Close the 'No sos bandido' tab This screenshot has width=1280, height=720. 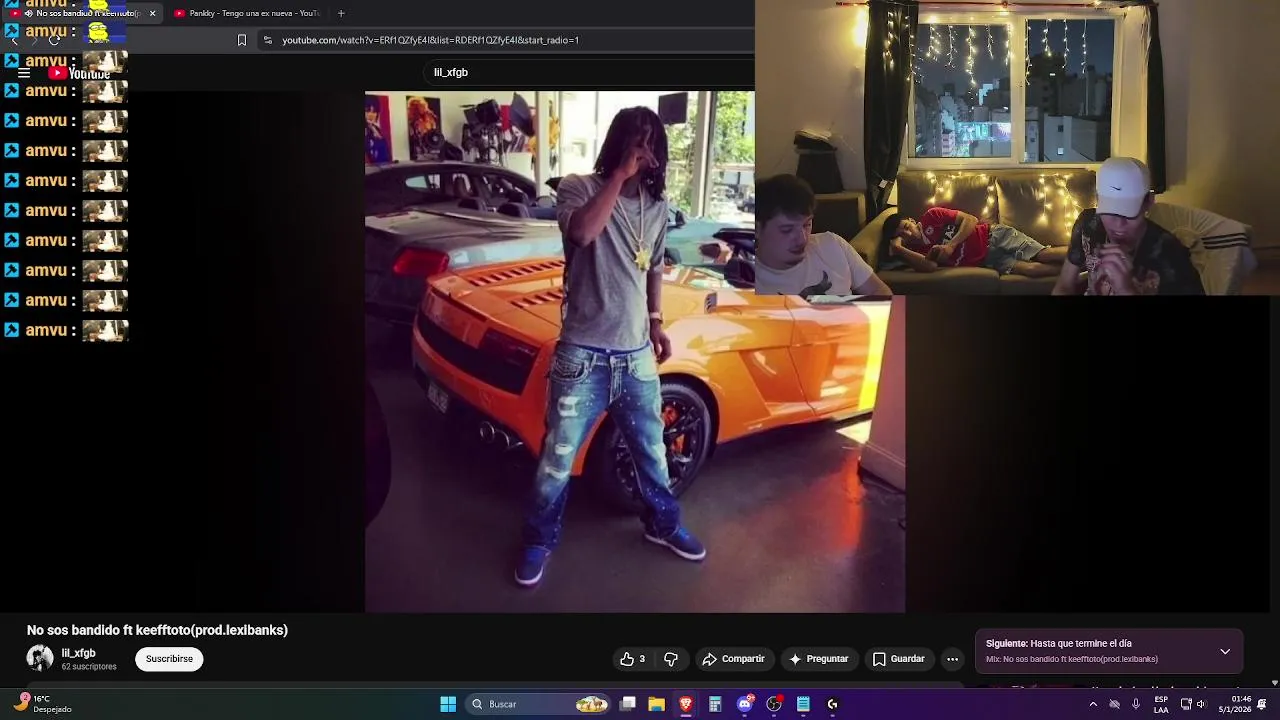[x=152, y=13]
